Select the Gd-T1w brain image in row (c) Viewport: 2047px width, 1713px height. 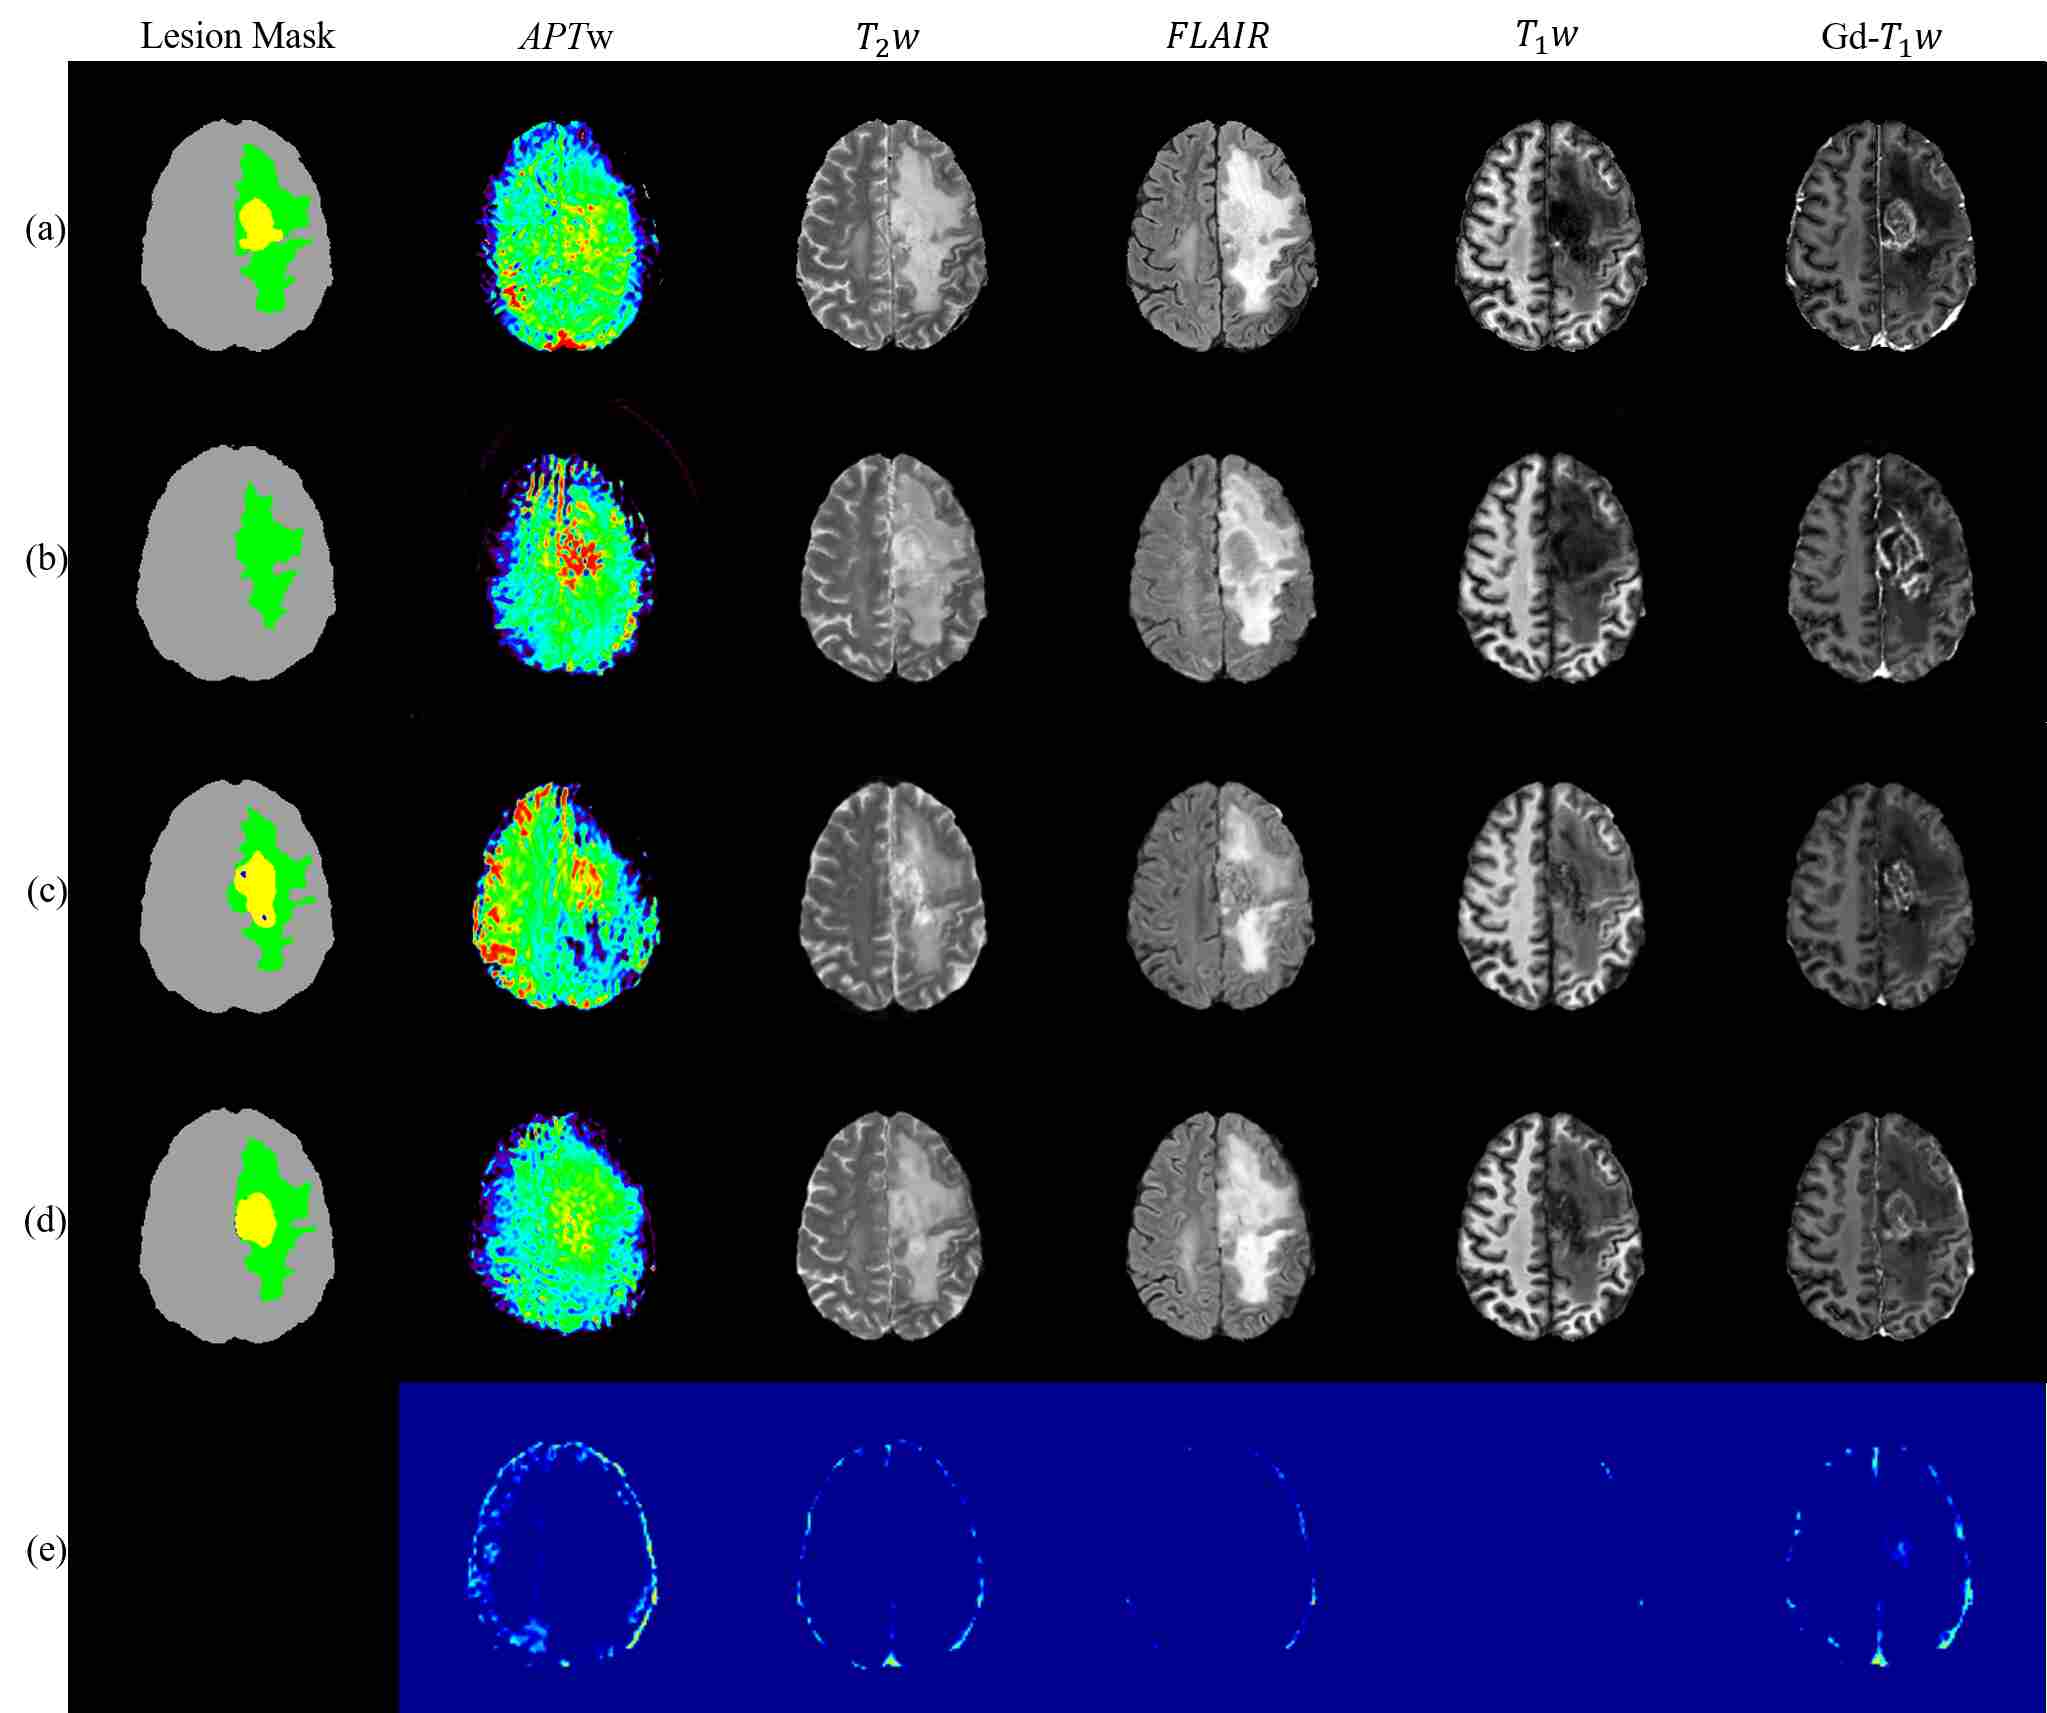click(x=1881, y=896)
